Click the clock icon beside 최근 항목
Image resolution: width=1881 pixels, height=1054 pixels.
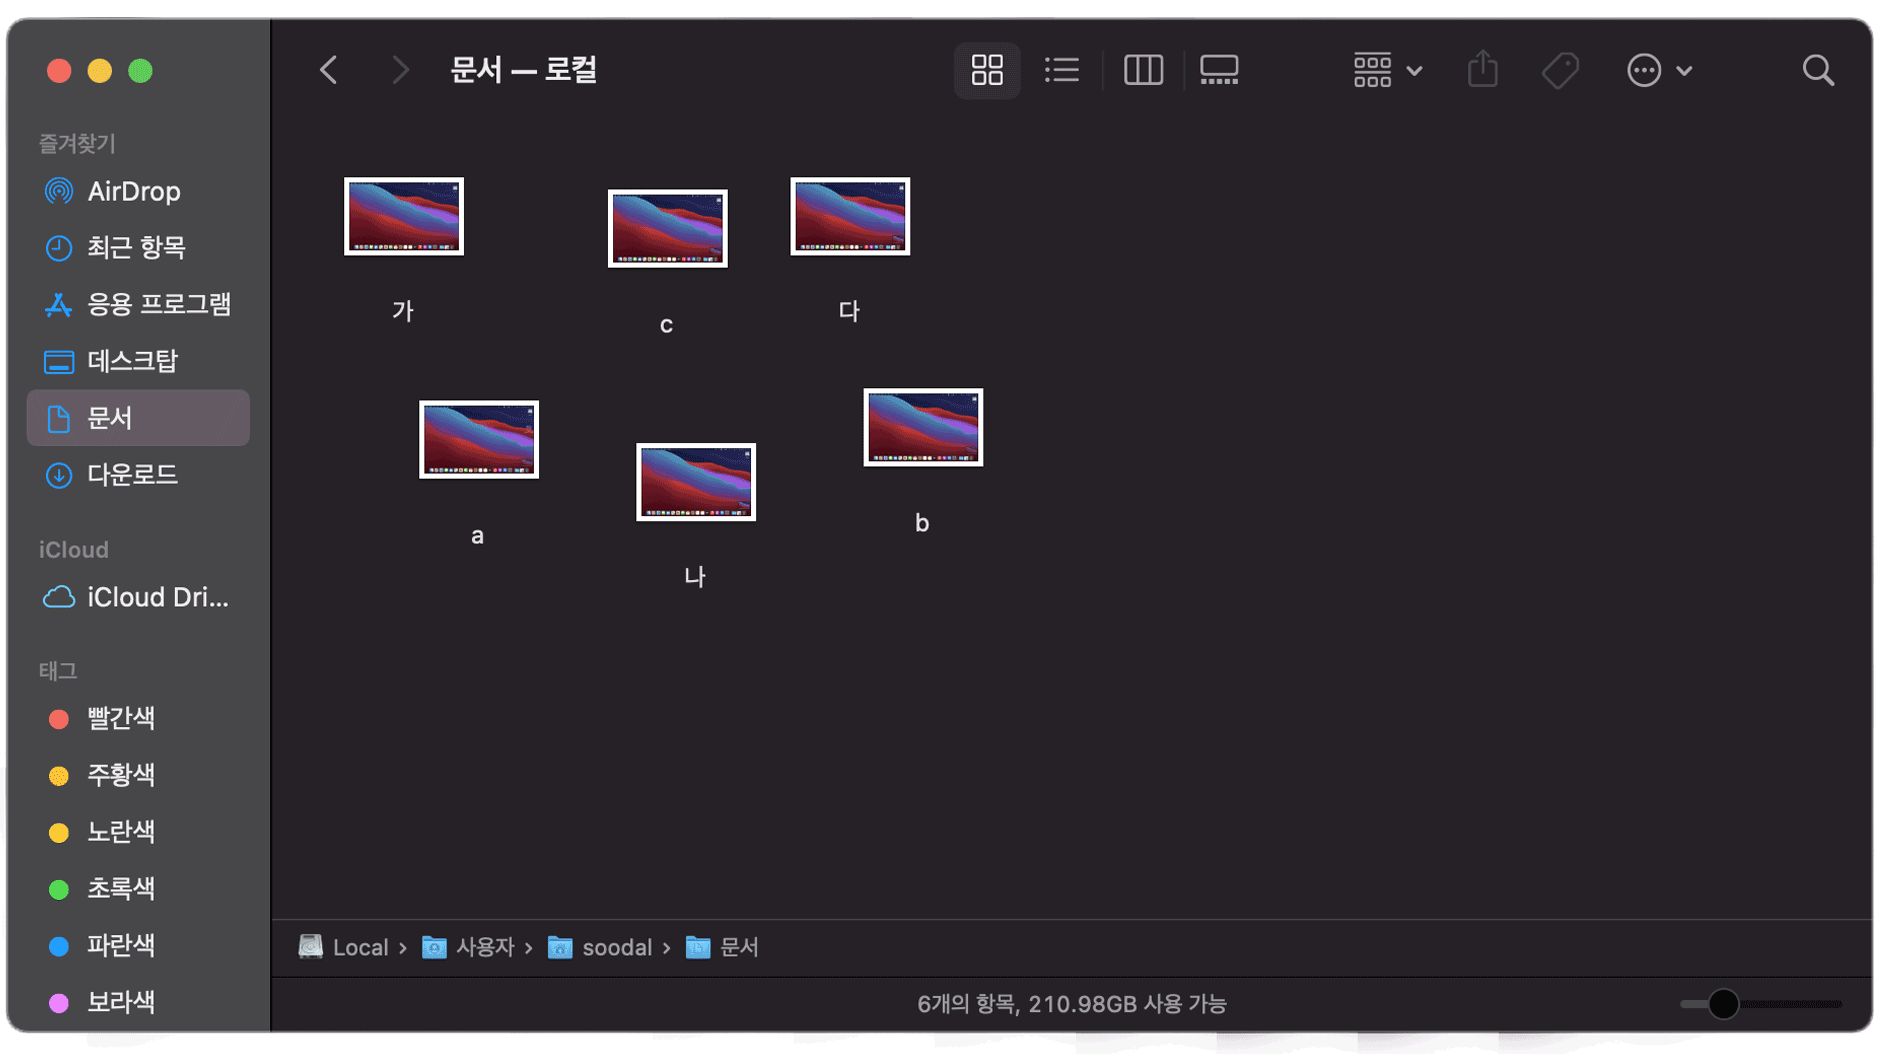click(59, 247)
